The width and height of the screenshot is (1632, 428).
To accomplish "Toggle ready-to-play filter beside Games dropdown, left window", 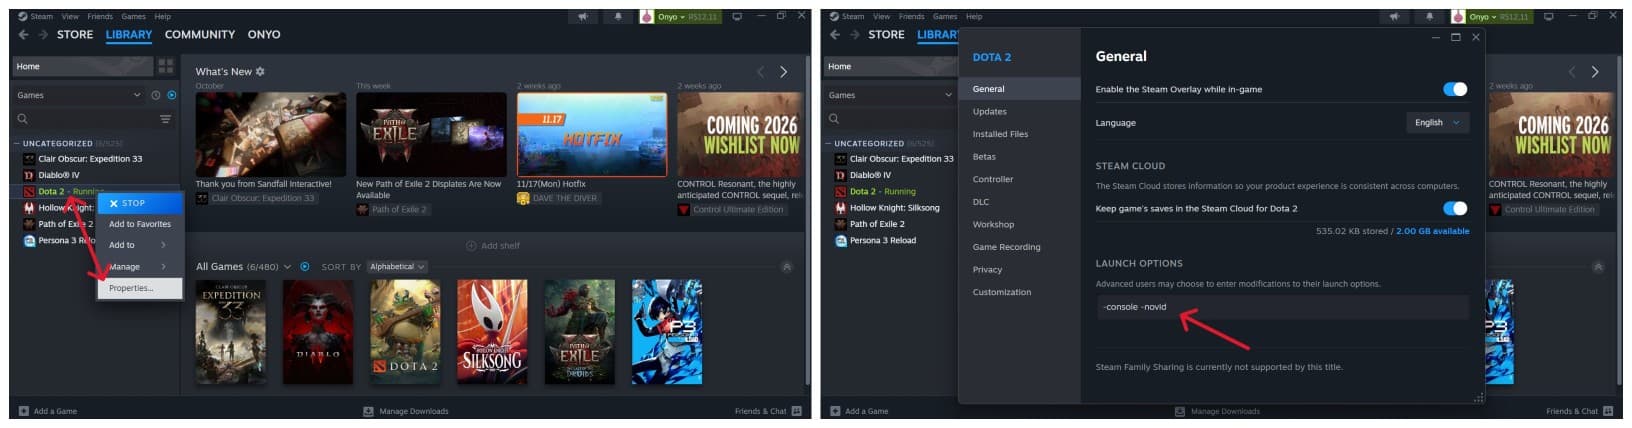I will [171, 95].
